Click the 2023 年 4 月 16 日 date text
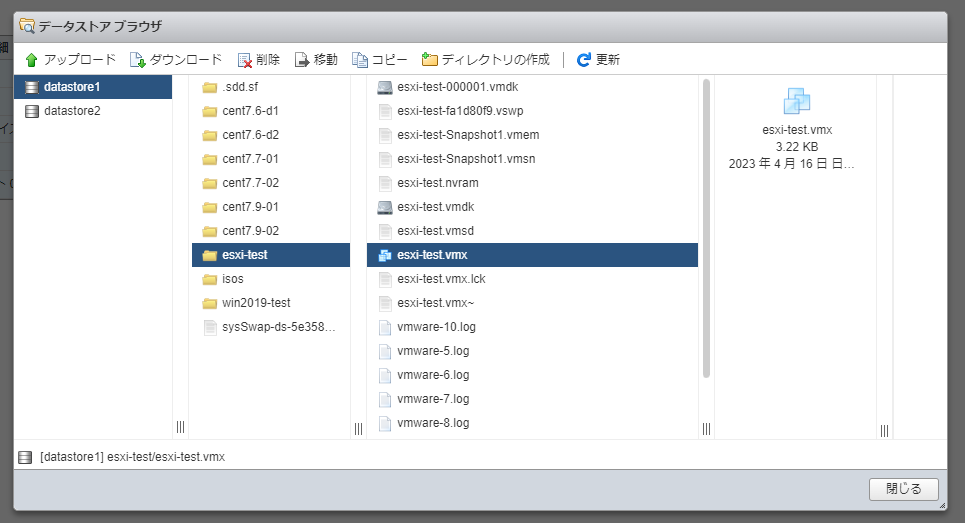965x523 pixels. (791, 164)
